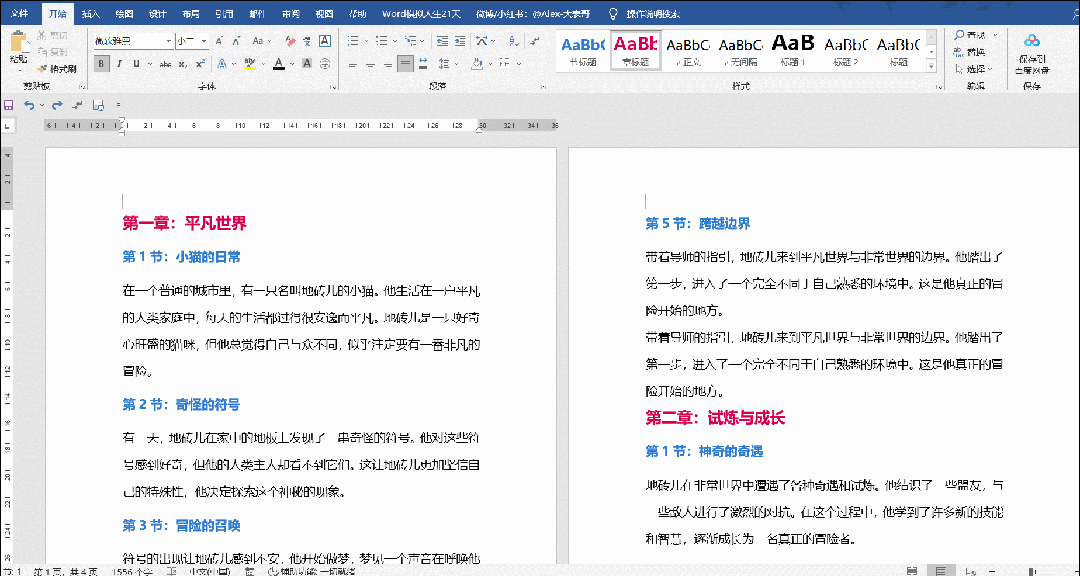Switch to the 插入 ribbon tab
The height and width of the screenshot is (576, 1080).
click(90, 13)
